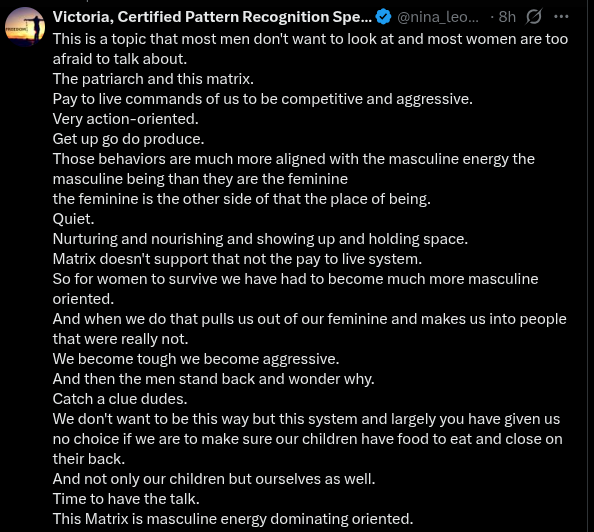
Task: Click the 8h post timestamp
Action: coord(507,17)
